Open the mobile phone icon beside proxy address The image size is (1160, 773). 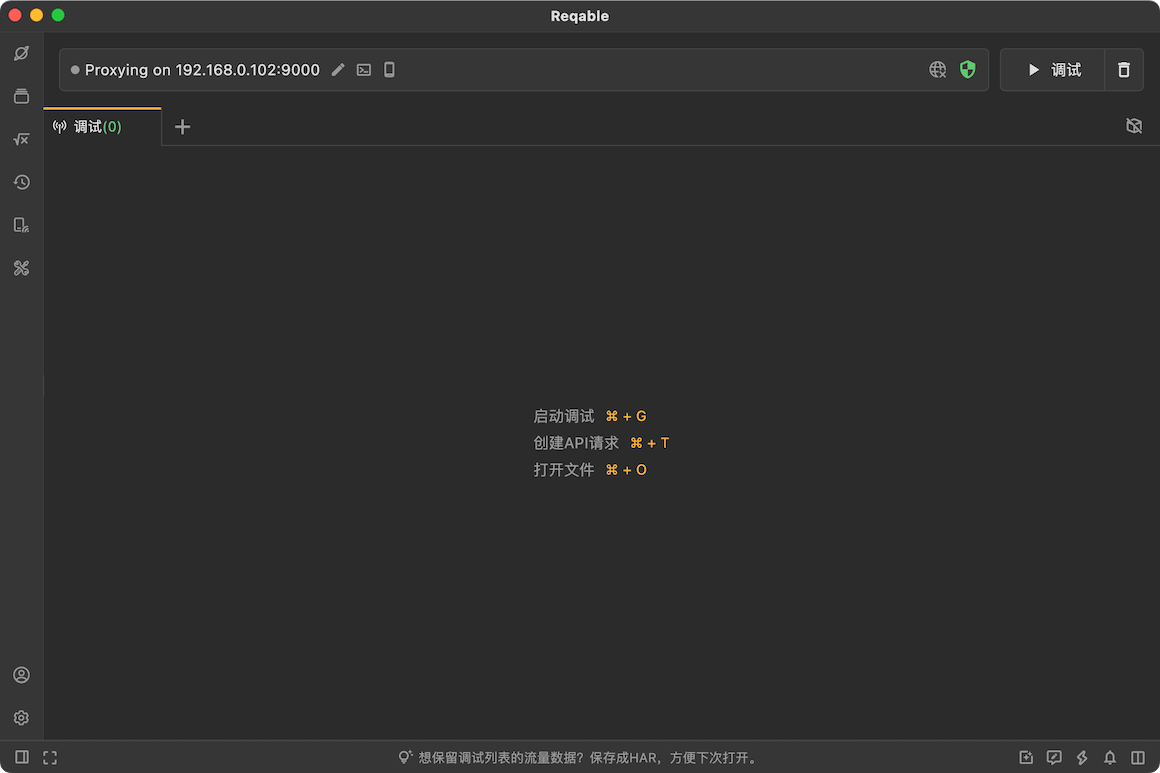389,70
